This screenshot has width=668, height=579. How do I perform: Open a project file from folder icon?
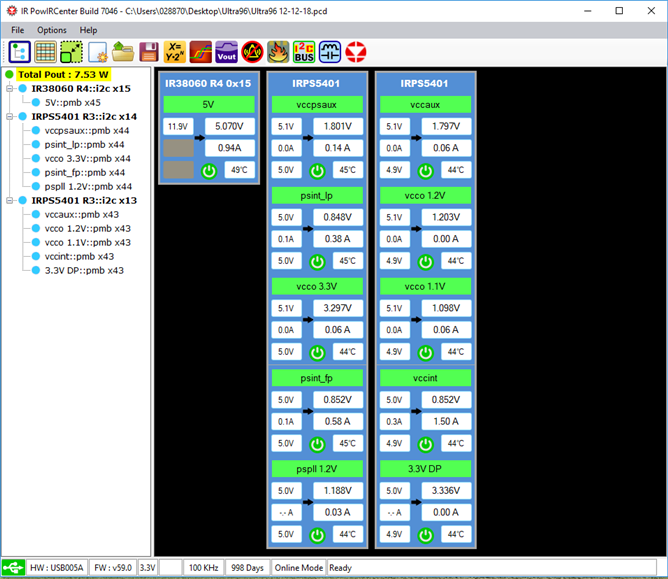(123, 52)
